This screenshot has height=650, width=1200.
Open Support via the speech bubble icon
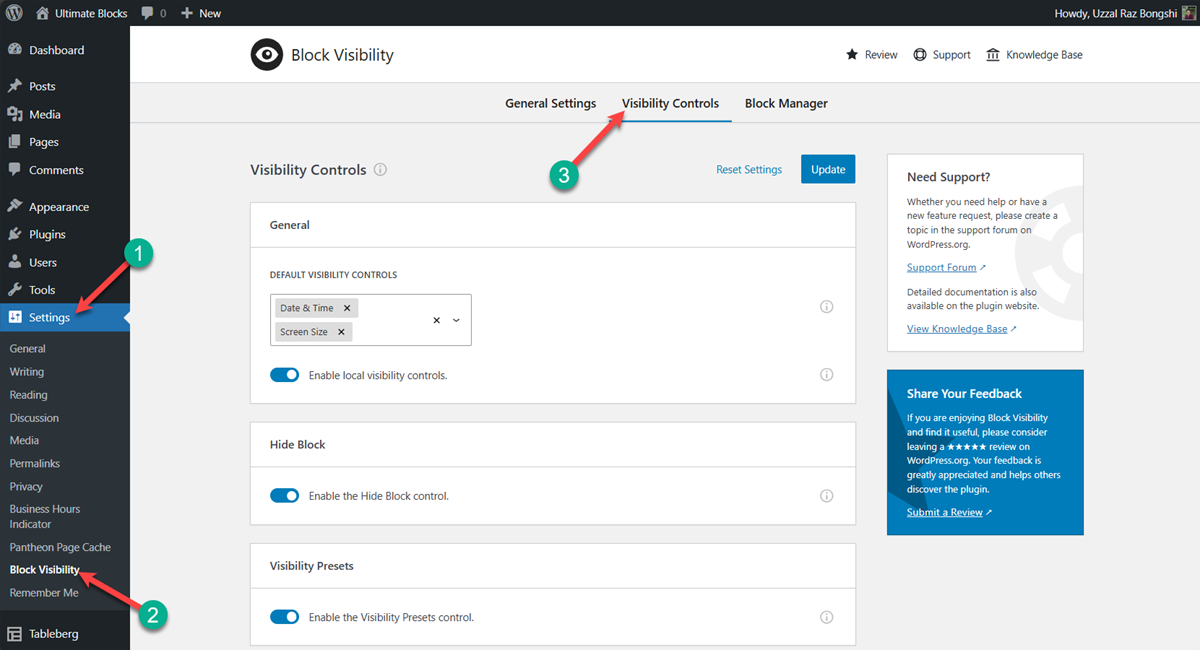pos(921,54)
